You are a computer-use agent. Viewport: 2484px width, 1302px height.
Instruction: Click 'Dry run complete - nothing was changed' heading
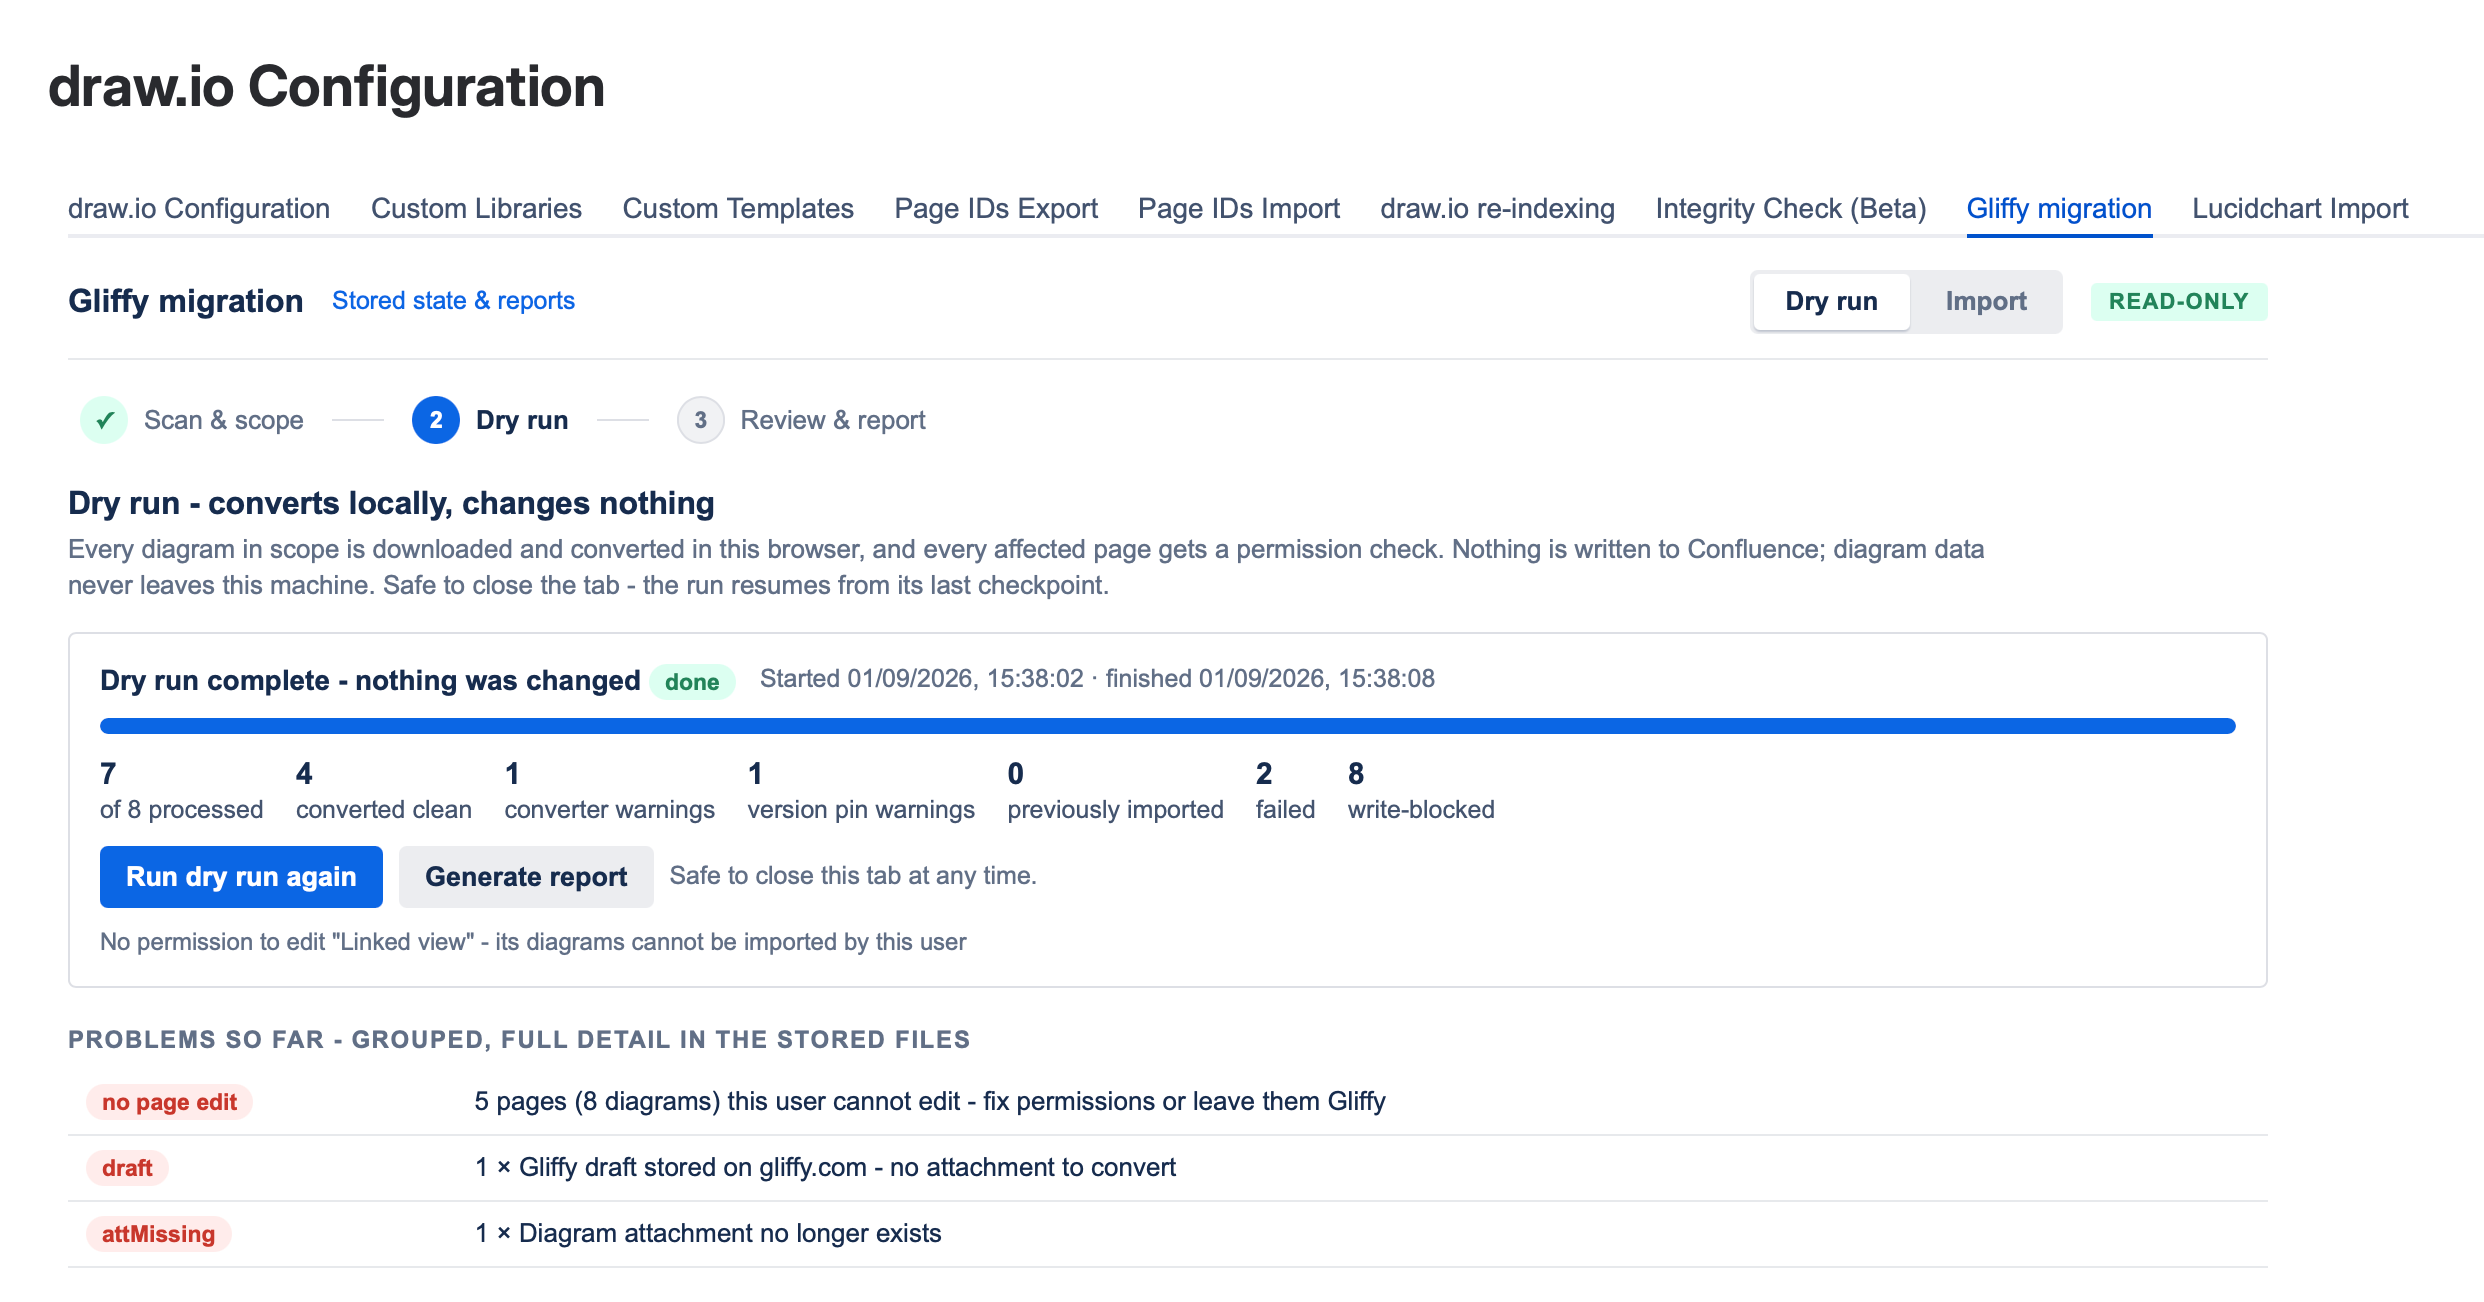point(370,680)
